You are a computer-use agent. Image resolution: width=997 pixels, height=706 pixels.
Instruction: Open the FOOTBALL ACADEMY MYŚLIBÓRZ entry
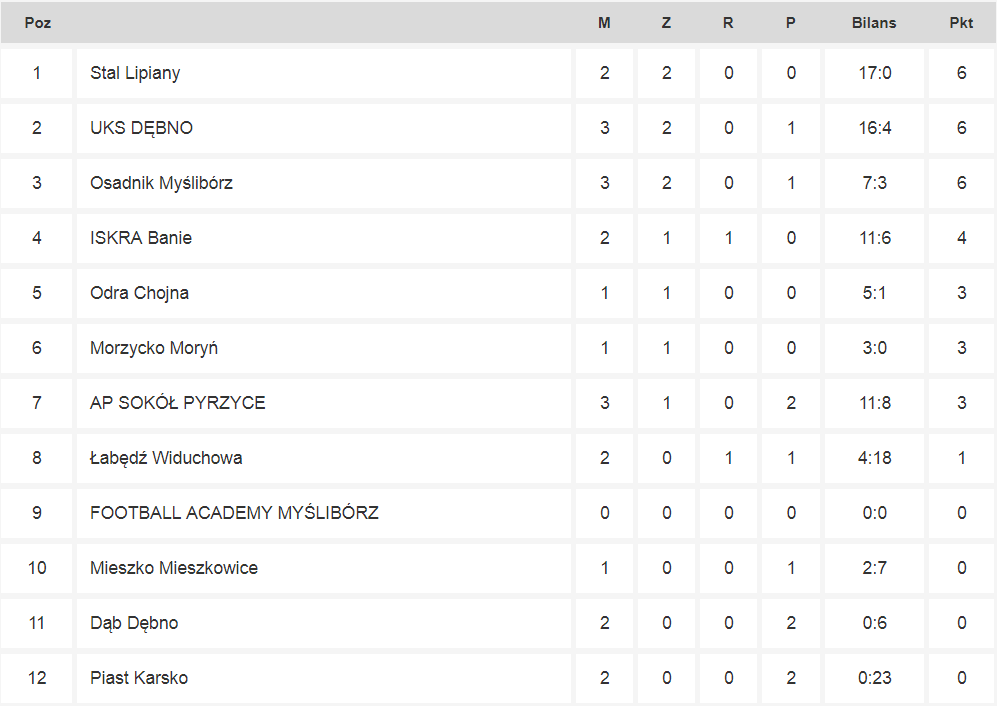tap(234, 513)
